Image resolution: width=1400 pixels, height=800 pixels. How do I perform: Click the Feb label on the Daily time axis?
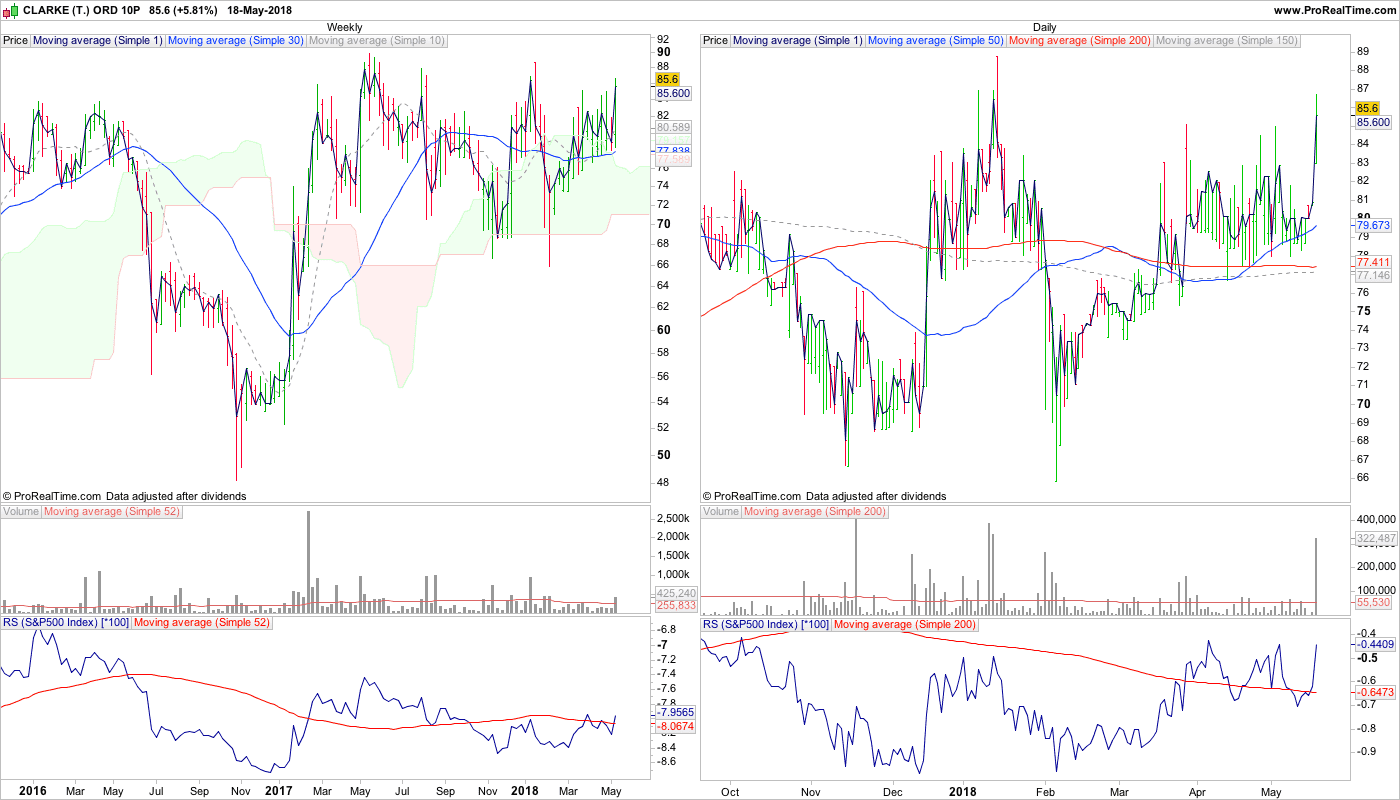1046,790
